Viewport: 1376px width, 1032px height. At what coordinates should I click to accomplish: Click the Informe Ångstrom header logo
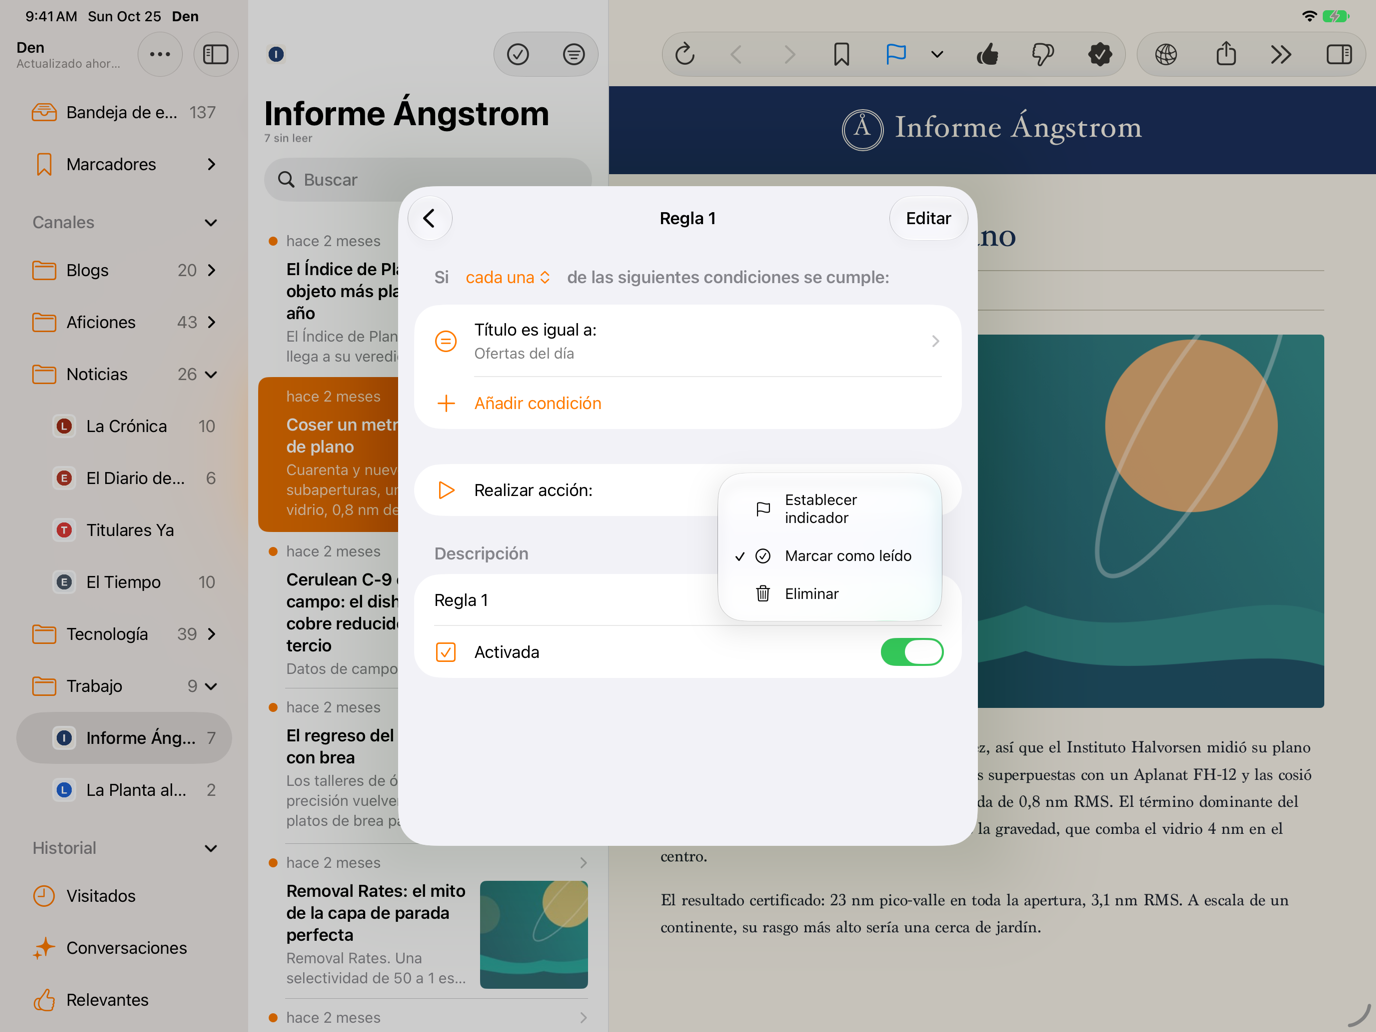pyautogui.click(x=991, y=128)
